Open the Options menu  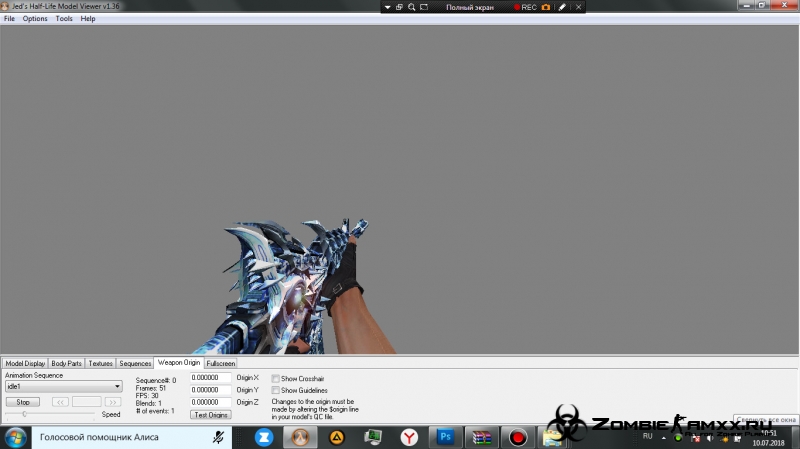click(35, 18)
